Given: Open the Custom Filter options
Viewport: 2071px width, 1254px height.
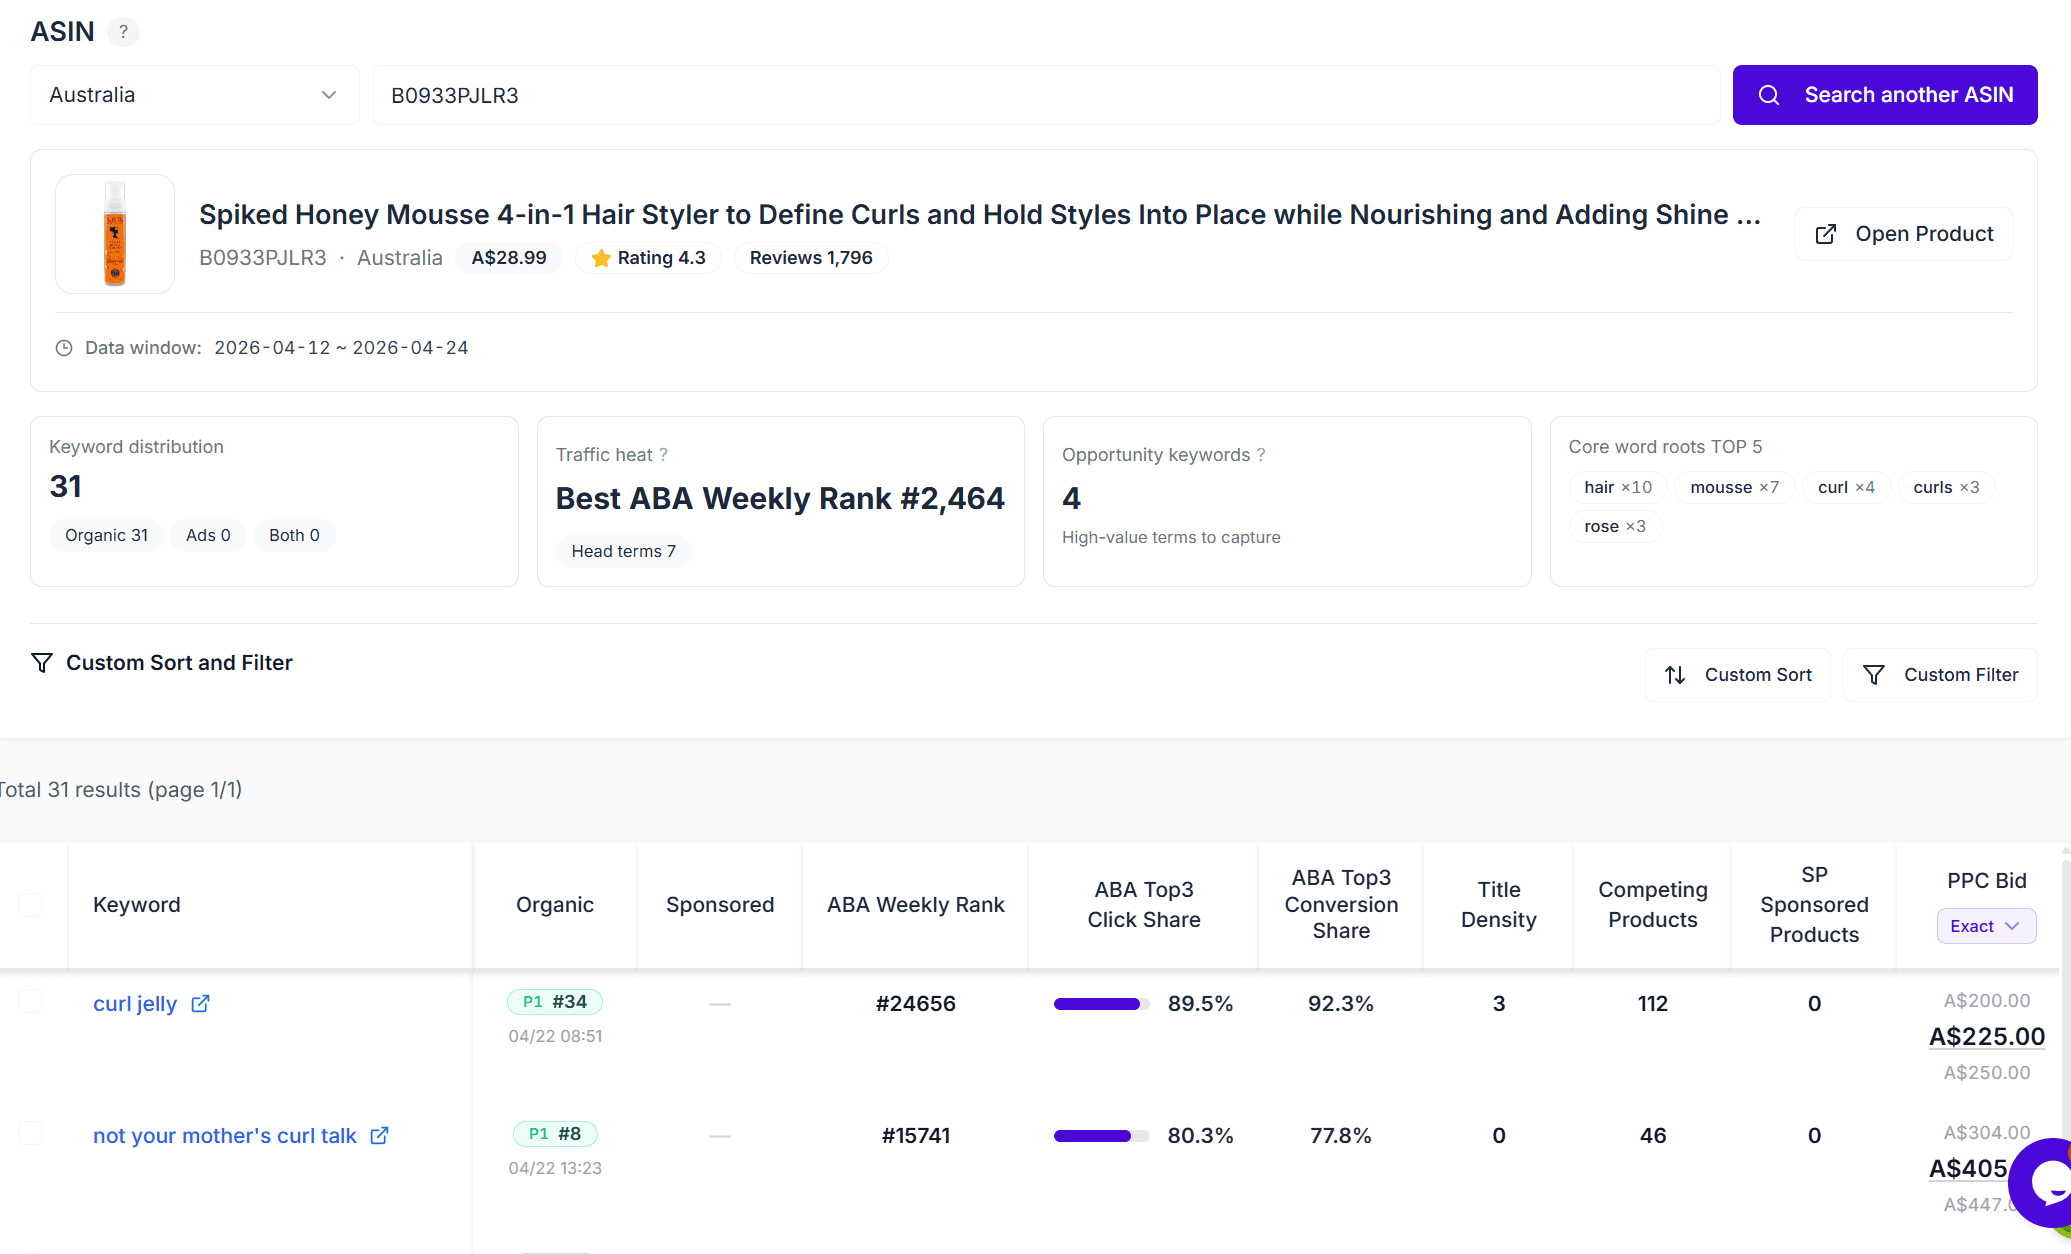Looking at the screenshot, I should 1940,675.
